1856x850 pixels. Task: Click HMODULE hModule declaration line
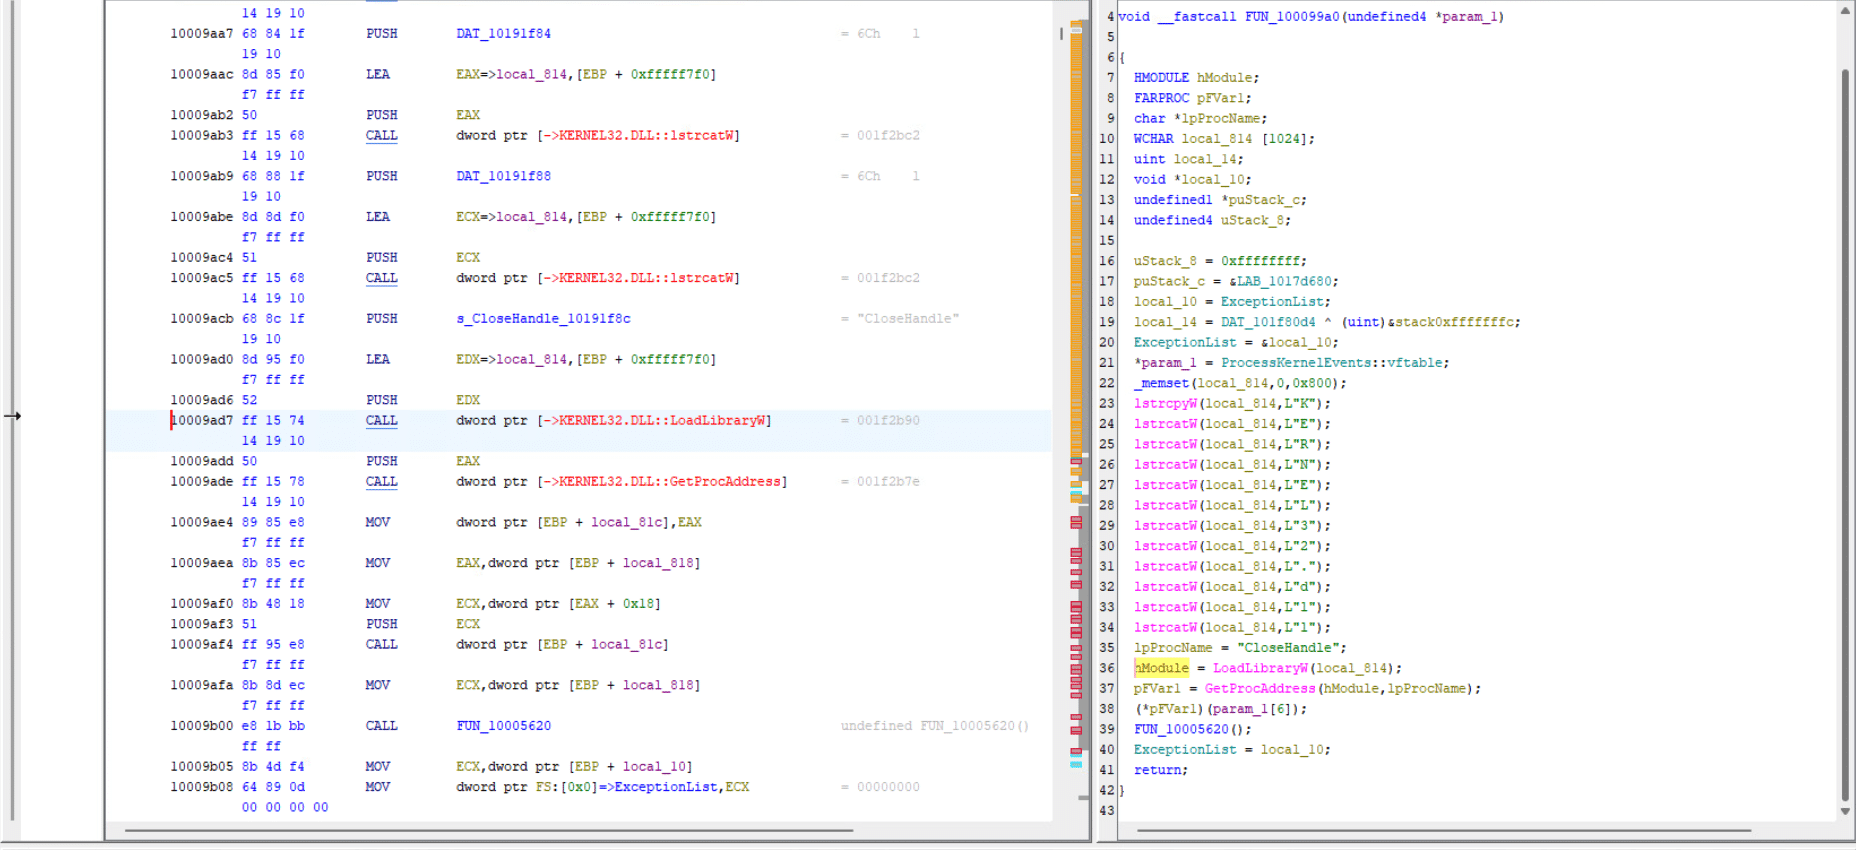[1197, 78]
